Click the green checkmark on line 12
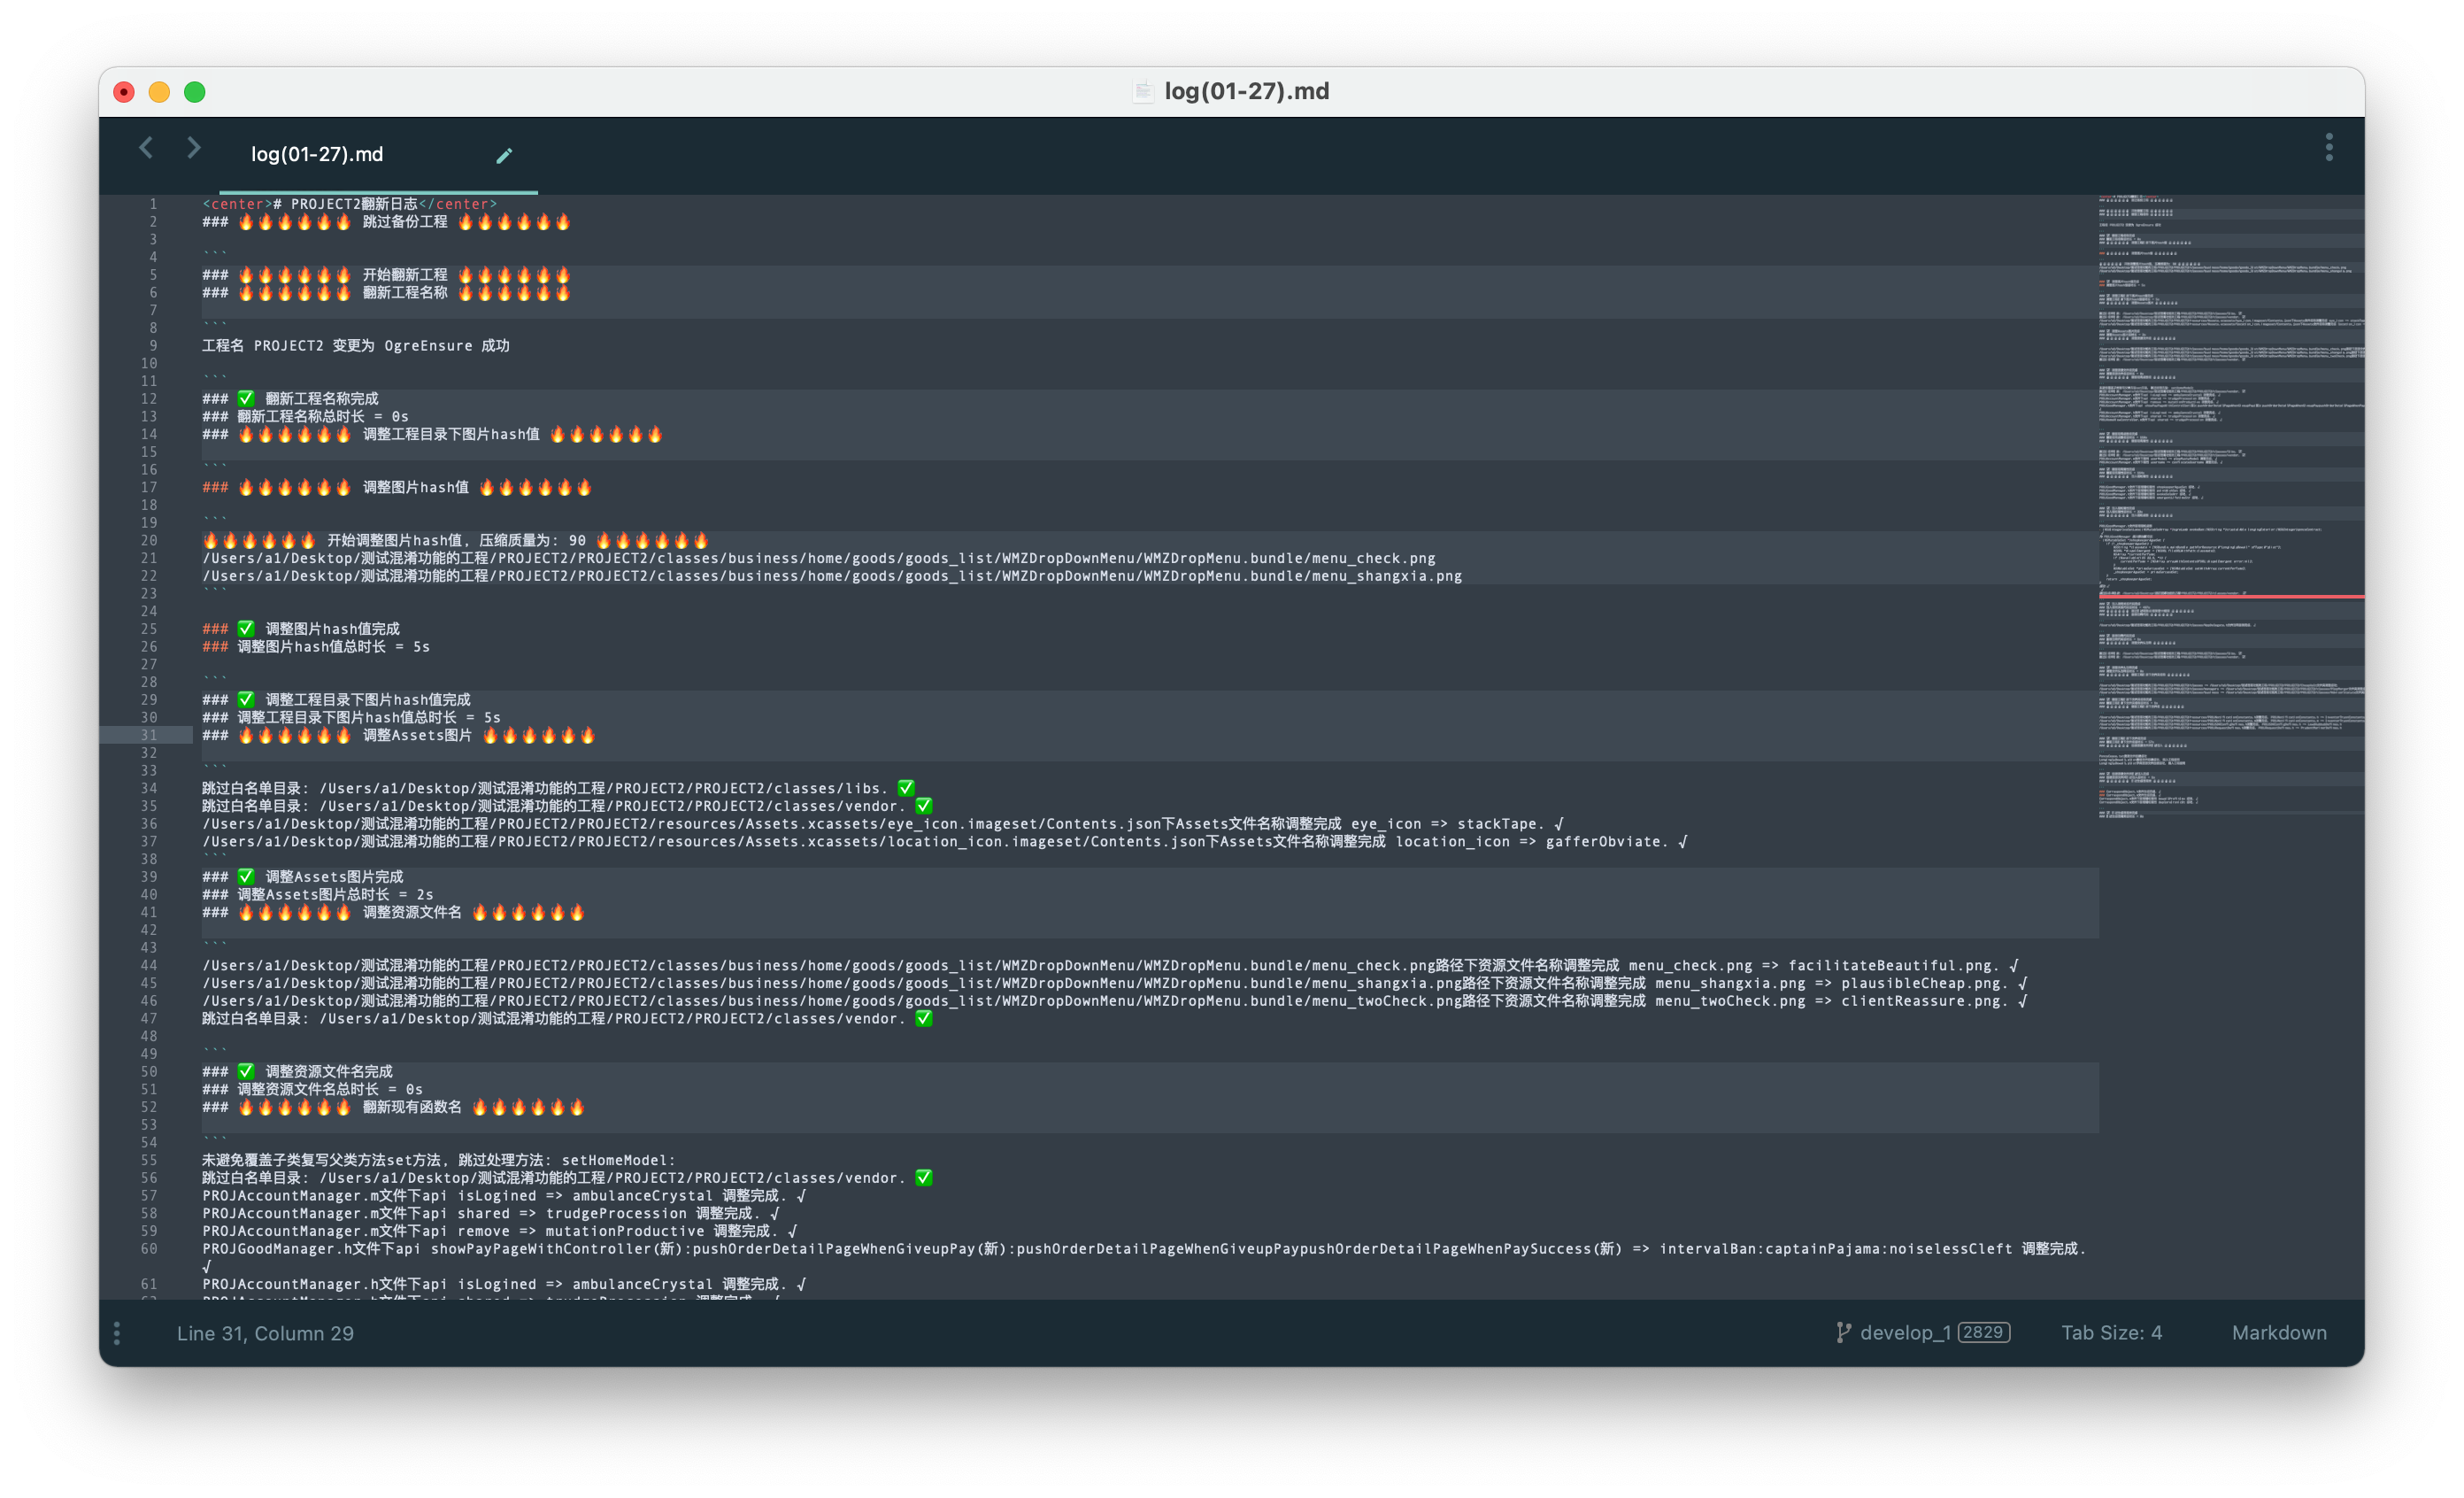 tap(246, 398)
